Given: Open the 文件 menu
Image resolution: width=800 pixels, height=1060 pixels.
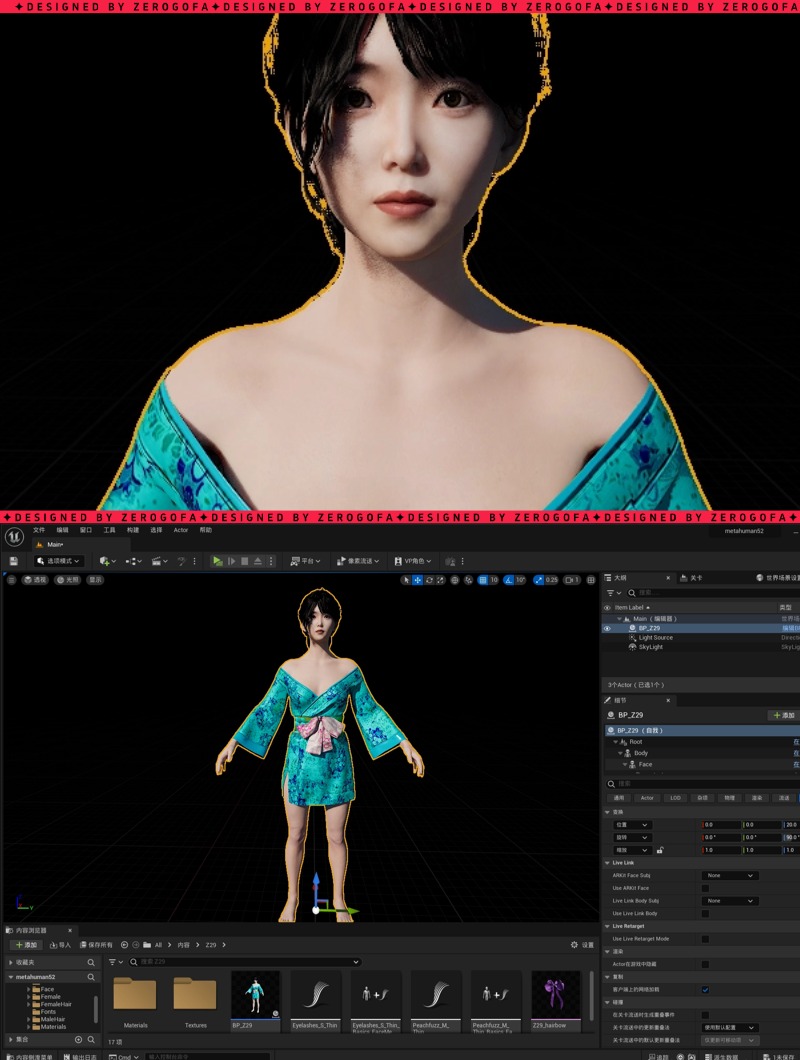Looking at the screenshot, I should [39, 530].
